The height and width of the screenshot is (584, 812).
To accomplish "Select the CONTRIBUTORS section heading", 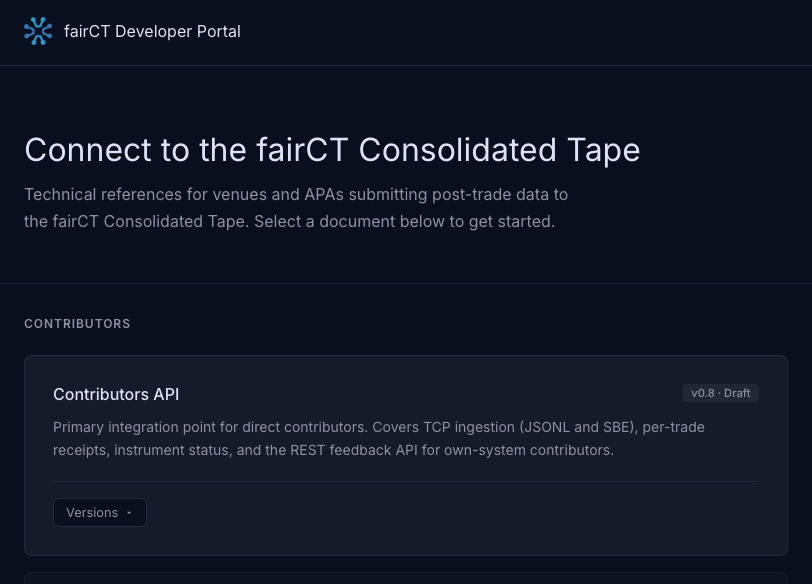I will [x=77, y=323].
